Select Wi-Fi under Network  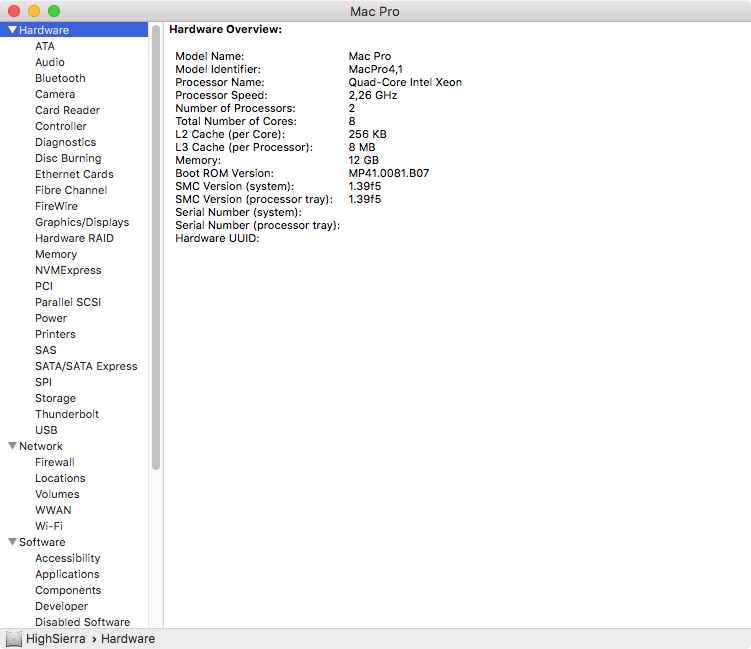[x=49, y=526]
